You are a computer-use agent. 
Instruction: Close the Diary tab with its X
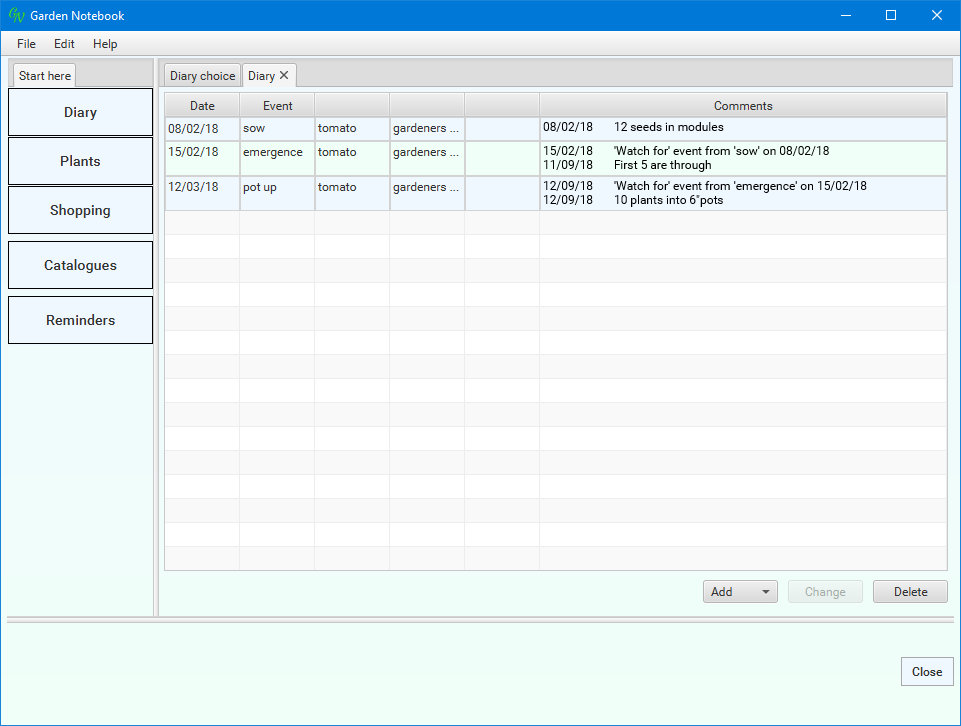click(284, 75)
